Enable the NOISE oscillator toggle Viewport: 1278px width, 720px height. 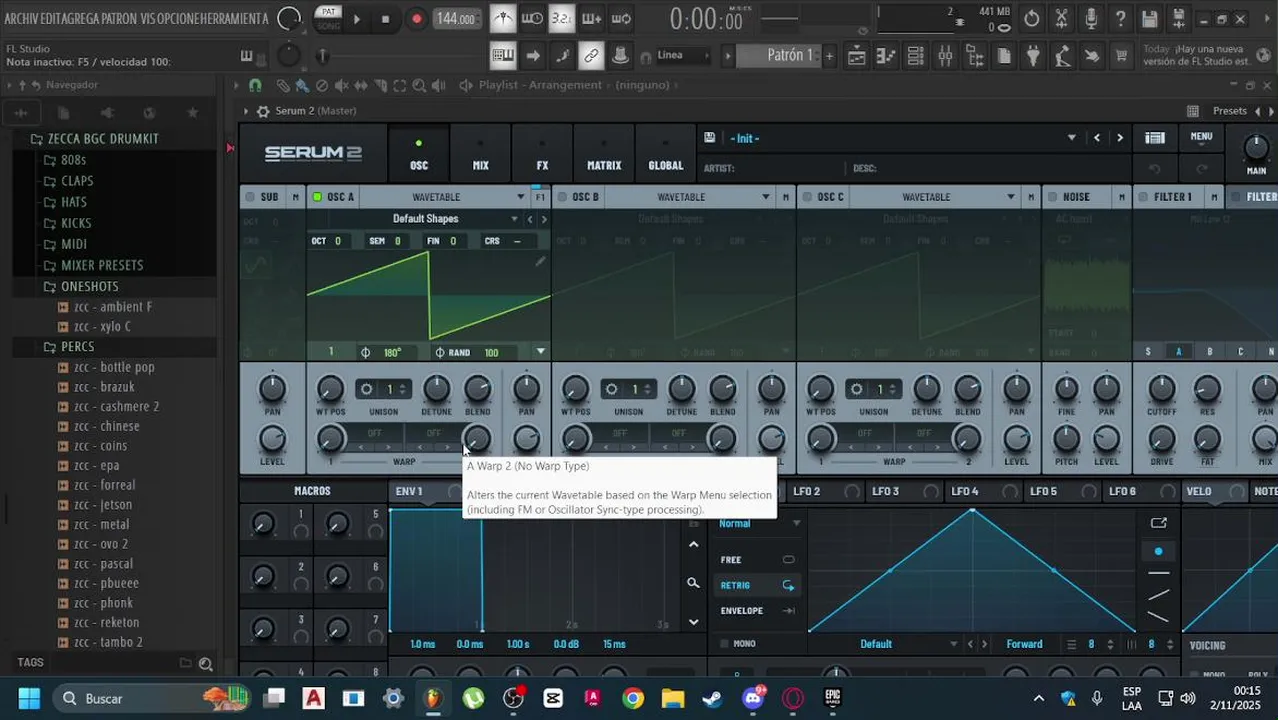[x=1052, y=197]
